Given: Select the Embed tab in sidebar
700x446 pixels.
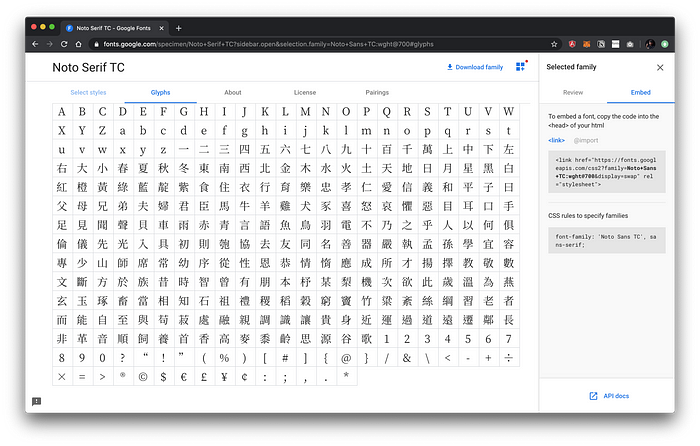Looking at the screenshot, I should coord(641,92).
